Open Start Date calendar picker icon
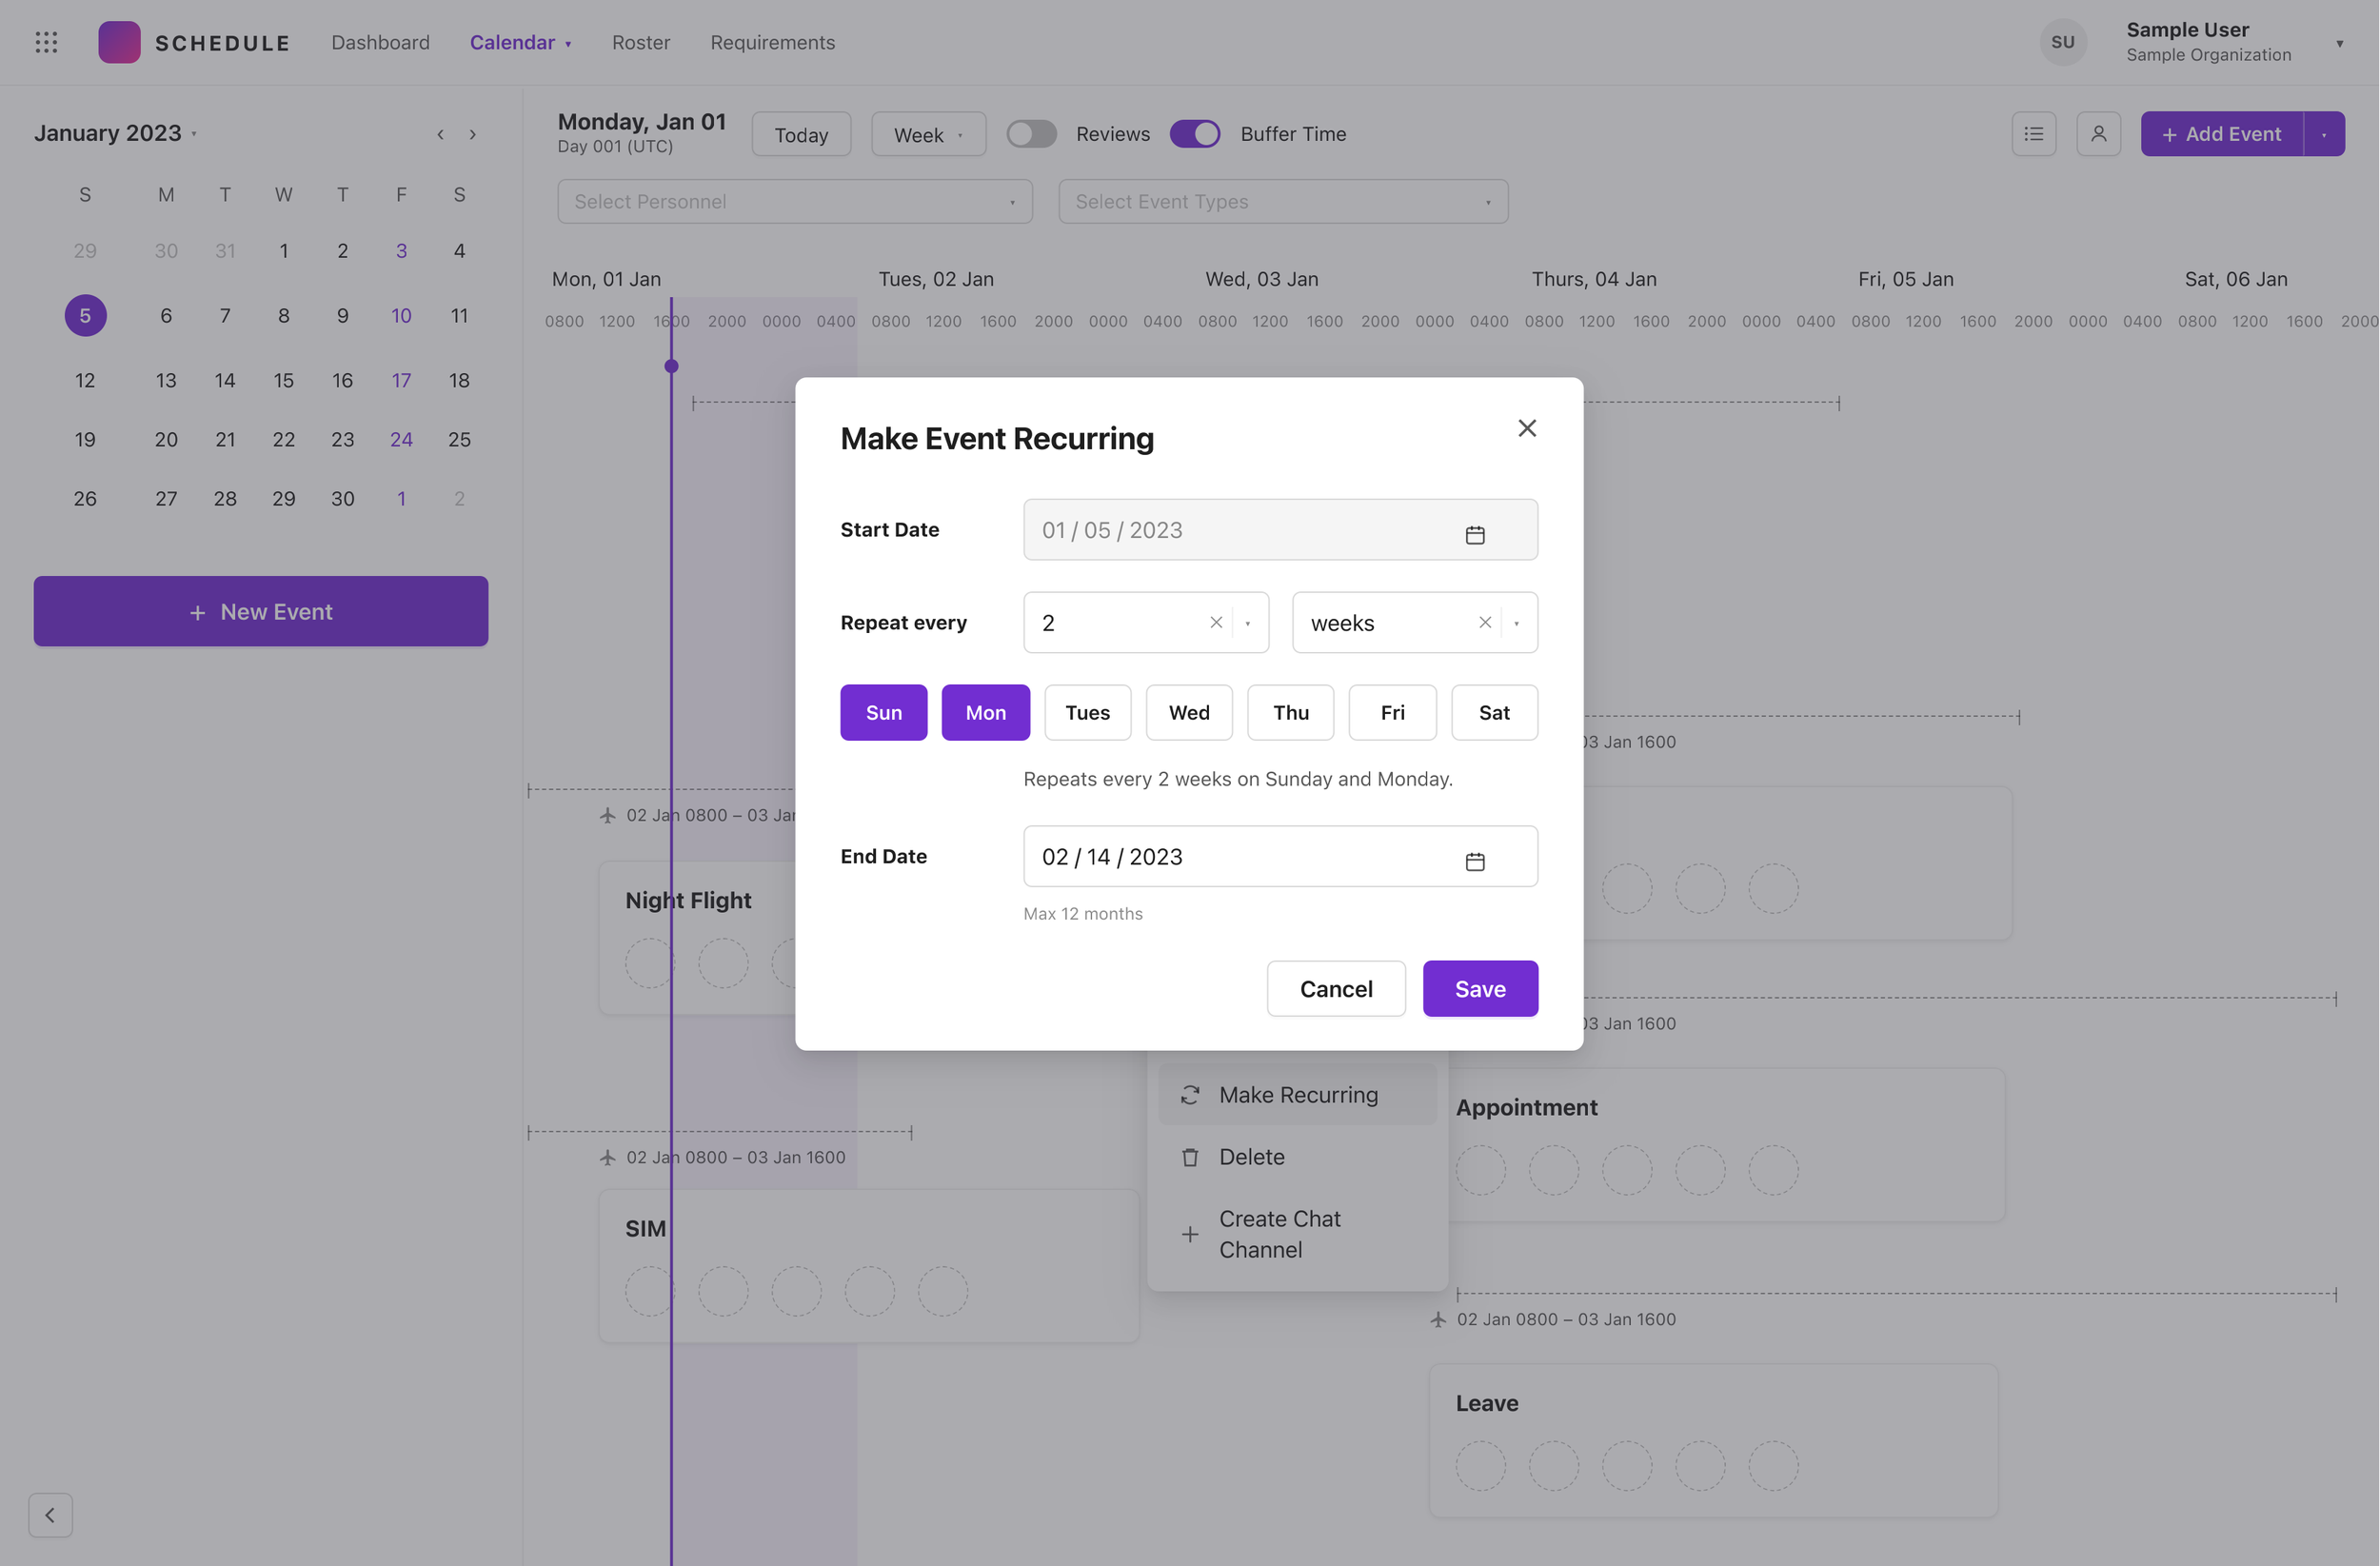2380x1566 pixels. click(1474, 535)
